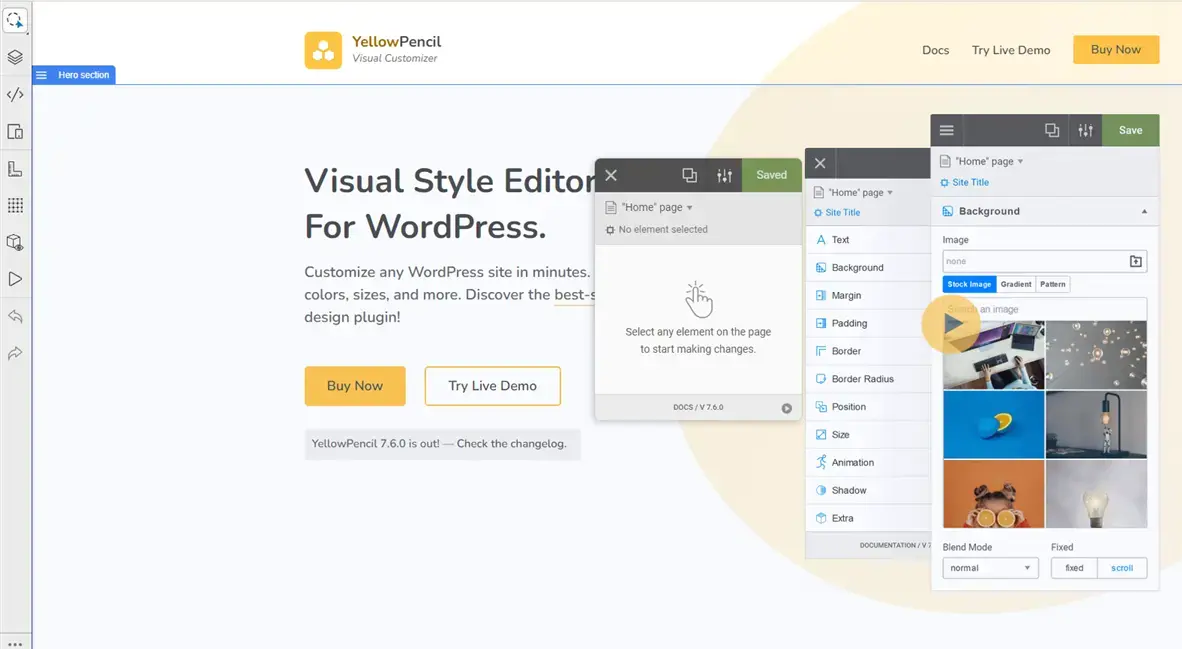The image size is (1182, 649).
Task: Open the three-dots more options in sidebar
Action: (15, 644)
